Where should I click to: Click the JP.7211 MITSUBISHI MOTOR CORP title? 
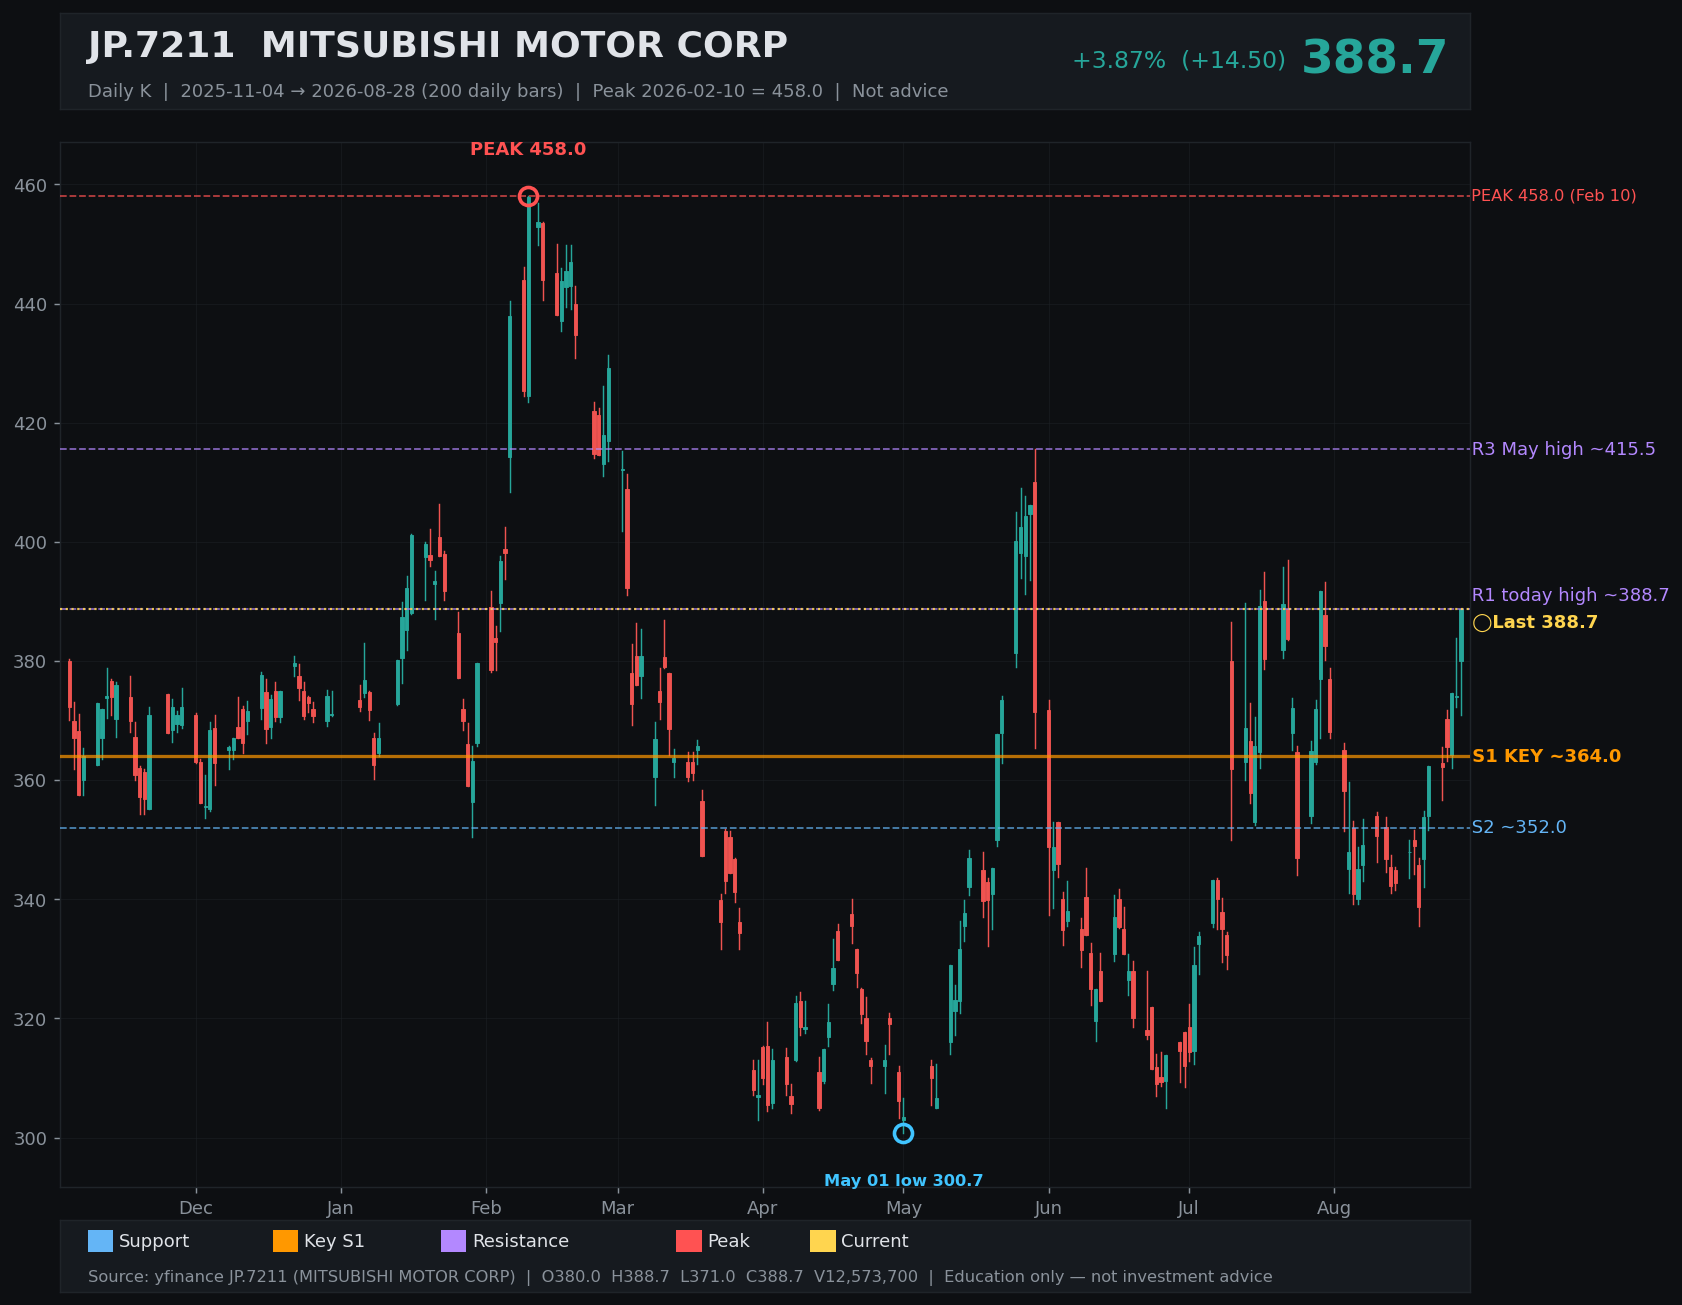pyautogui.click(x=437, y=46)
